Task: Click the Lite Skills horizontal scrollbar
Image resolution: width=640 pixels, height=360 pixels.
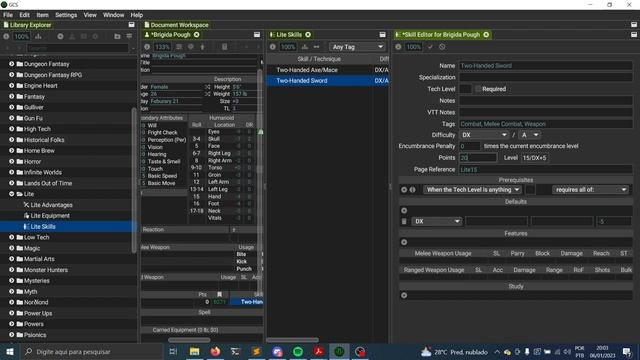Action: tap(292, 340)
